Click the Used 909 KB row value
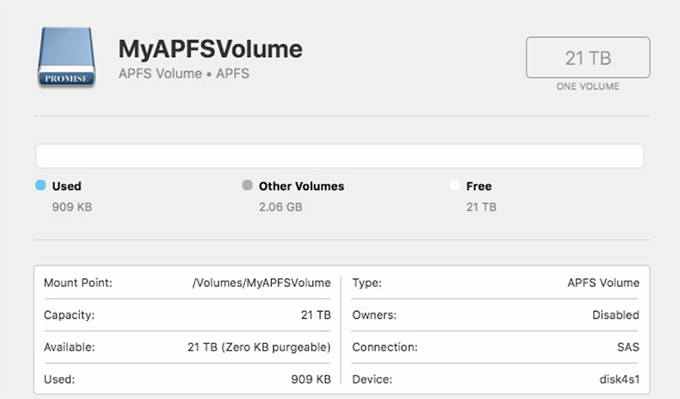Image resolution: width=680 pixels, height=399 pixels. [x=311, y=379]
